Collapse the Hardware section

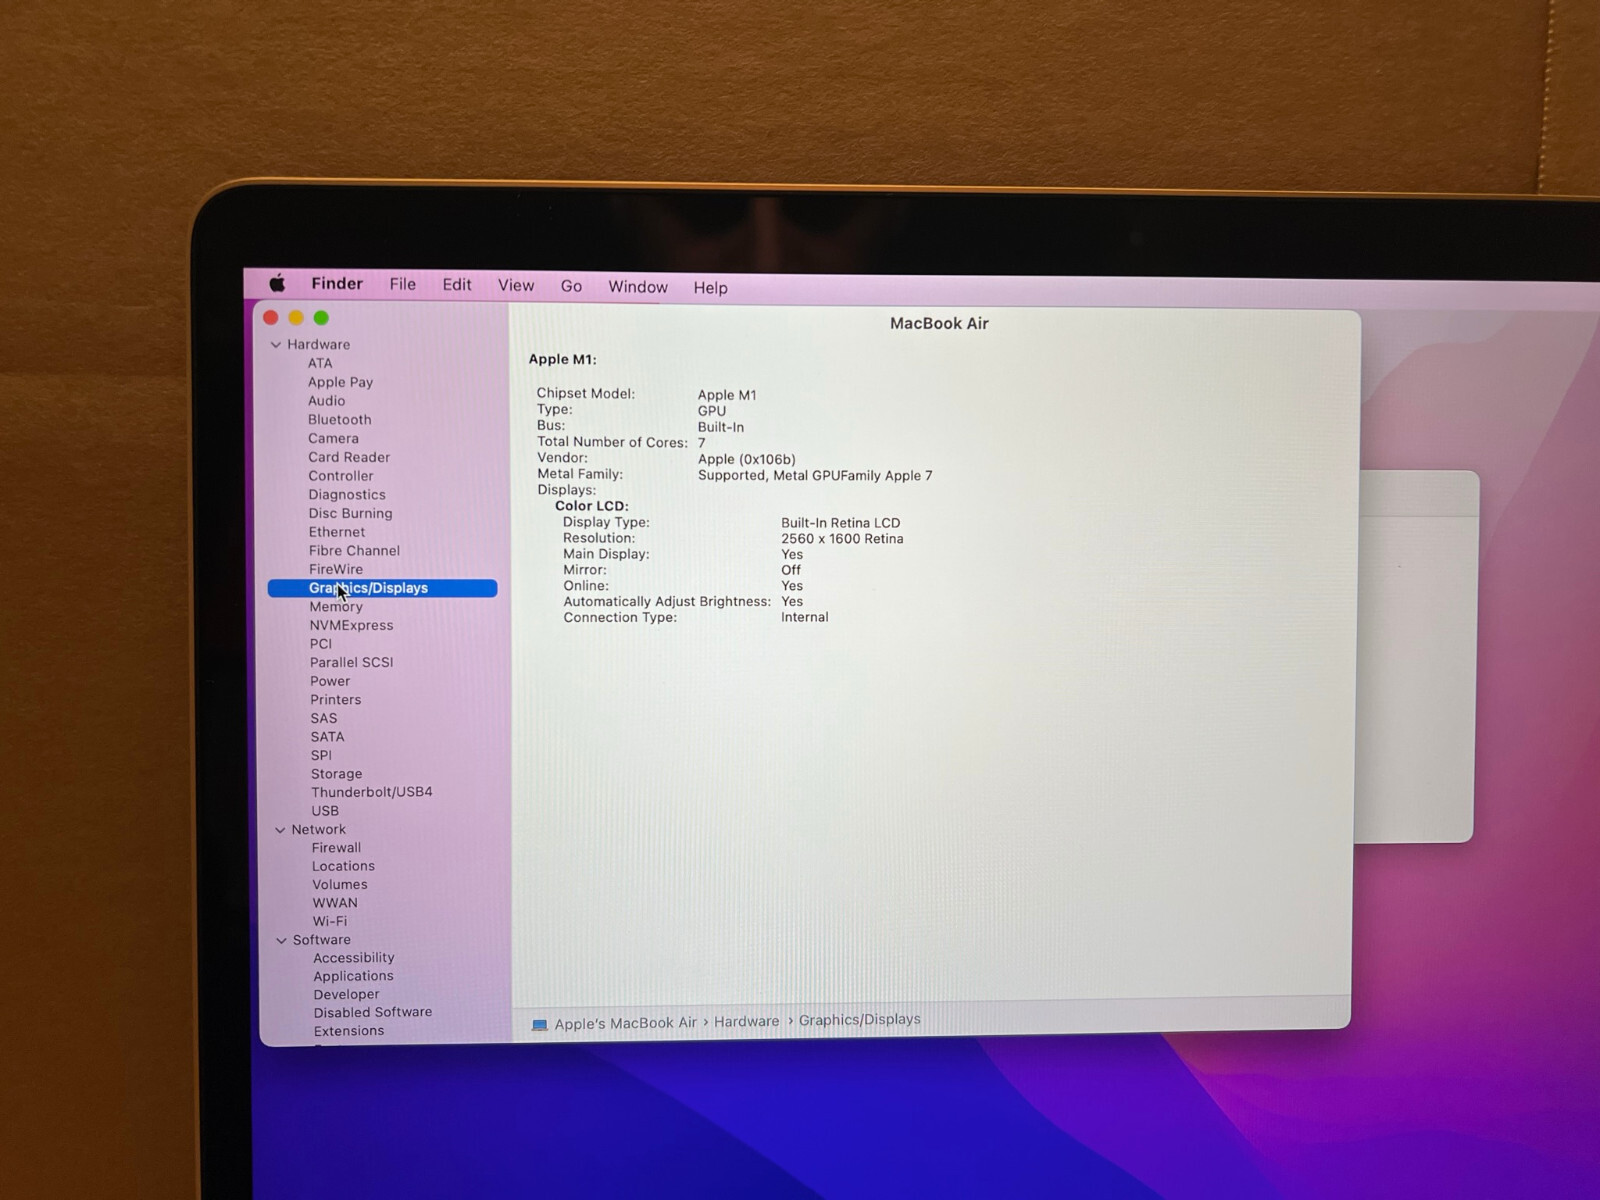coord(276,345)
